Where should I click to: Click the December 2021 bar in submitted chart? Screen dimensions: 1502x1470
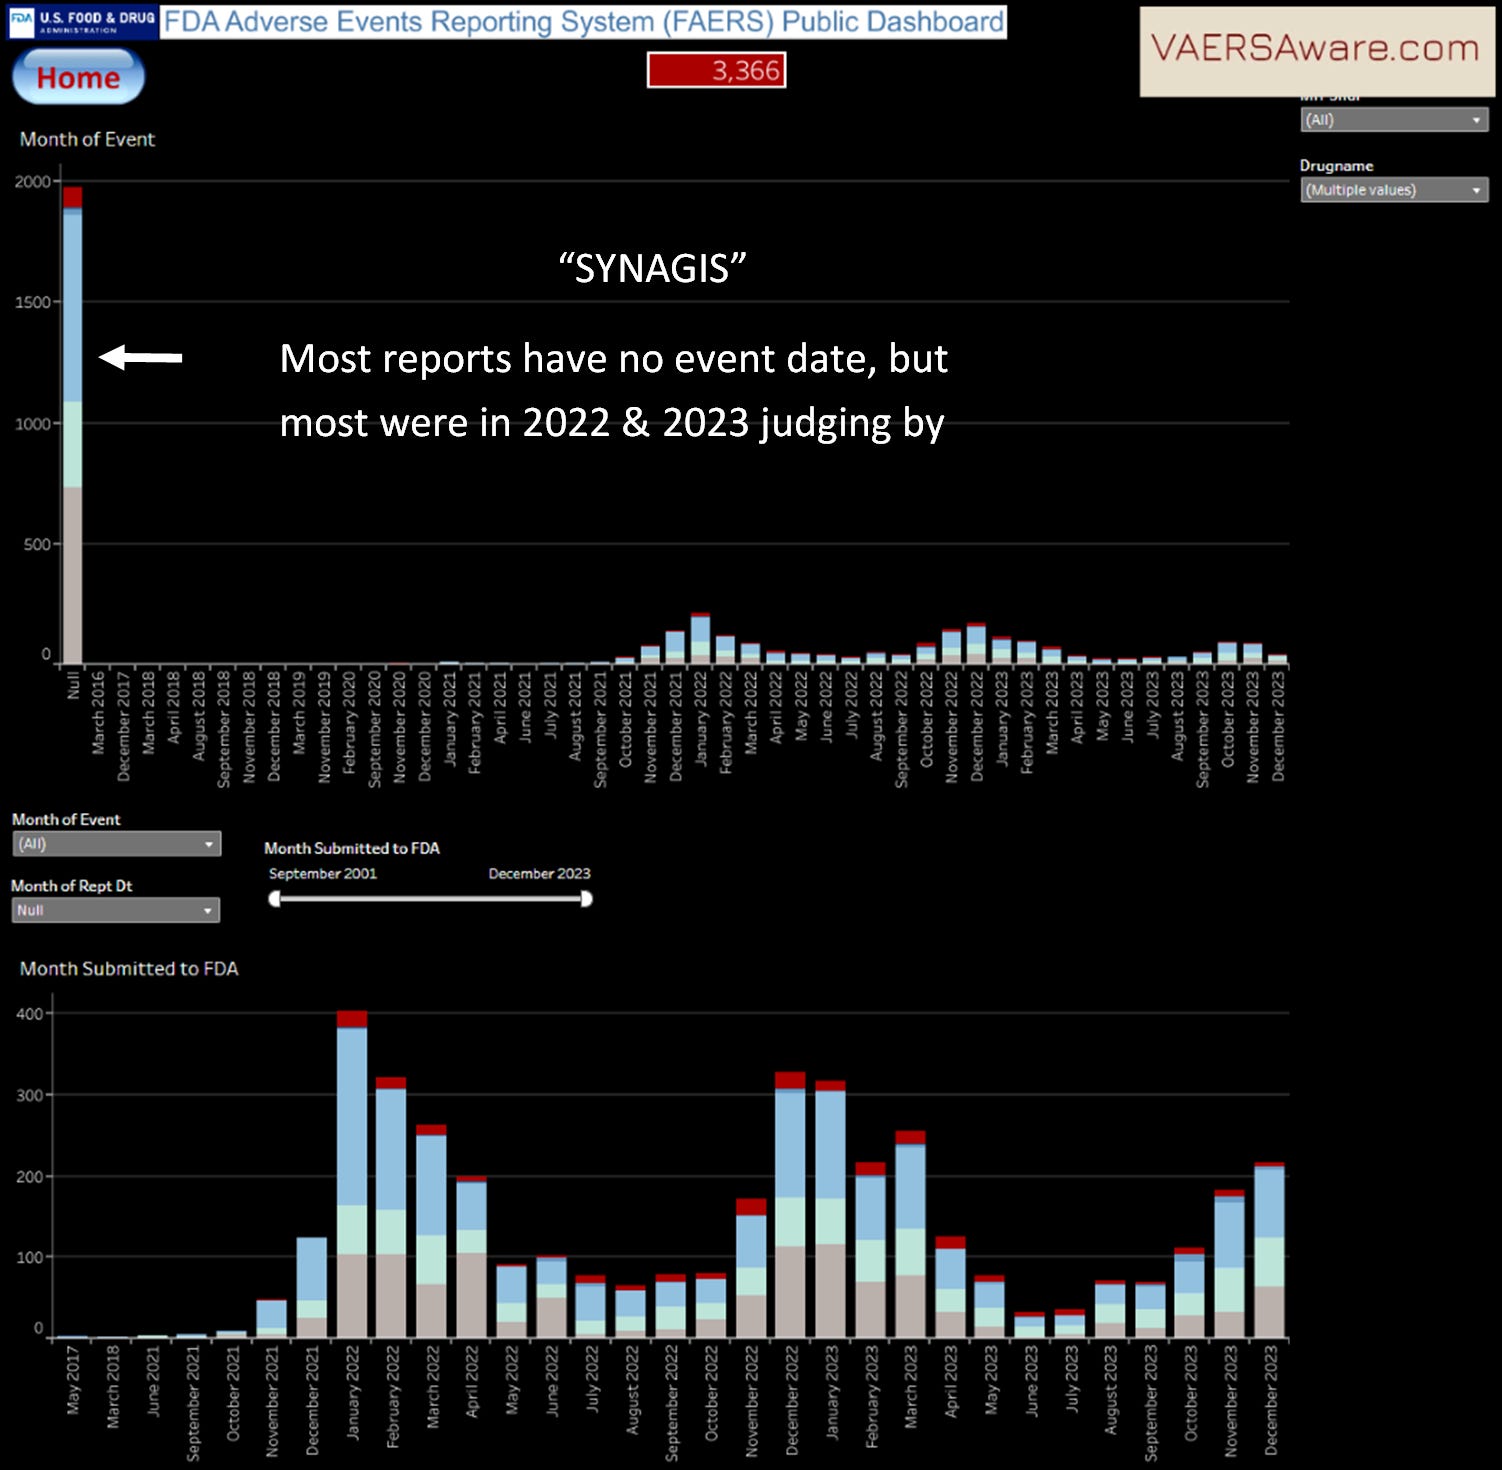pos(312,1287)
